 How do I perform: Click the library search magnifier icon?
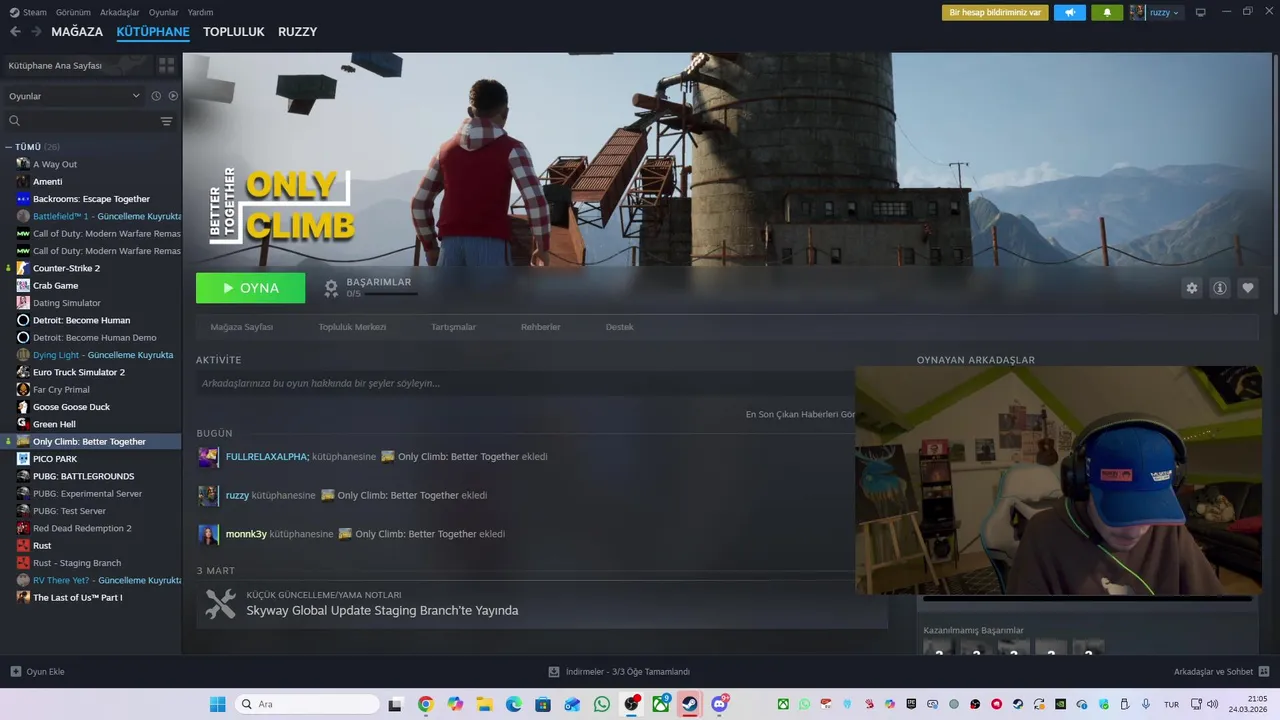pos(15,121)
